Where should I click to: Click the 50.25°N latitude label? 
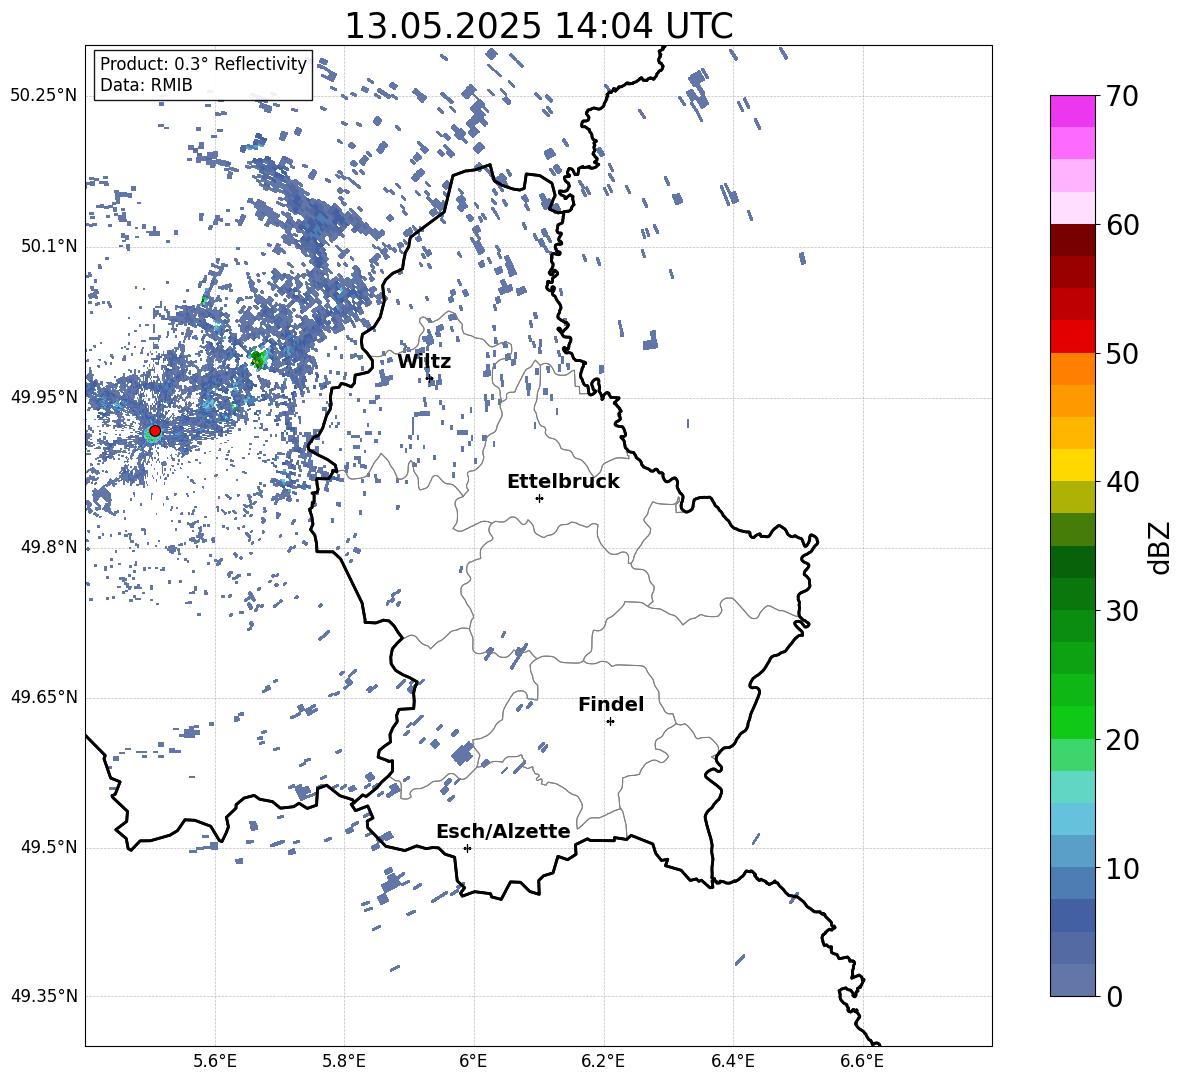point(44,96)
